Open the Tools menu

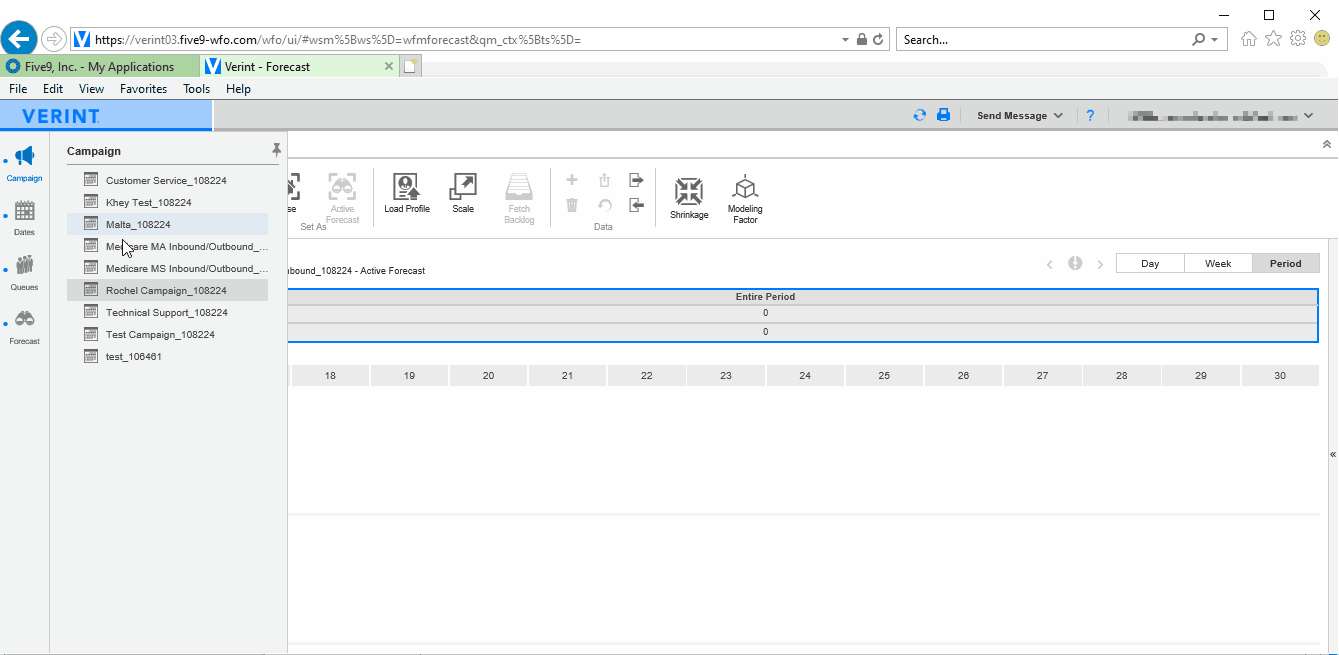tap(197, 89)
